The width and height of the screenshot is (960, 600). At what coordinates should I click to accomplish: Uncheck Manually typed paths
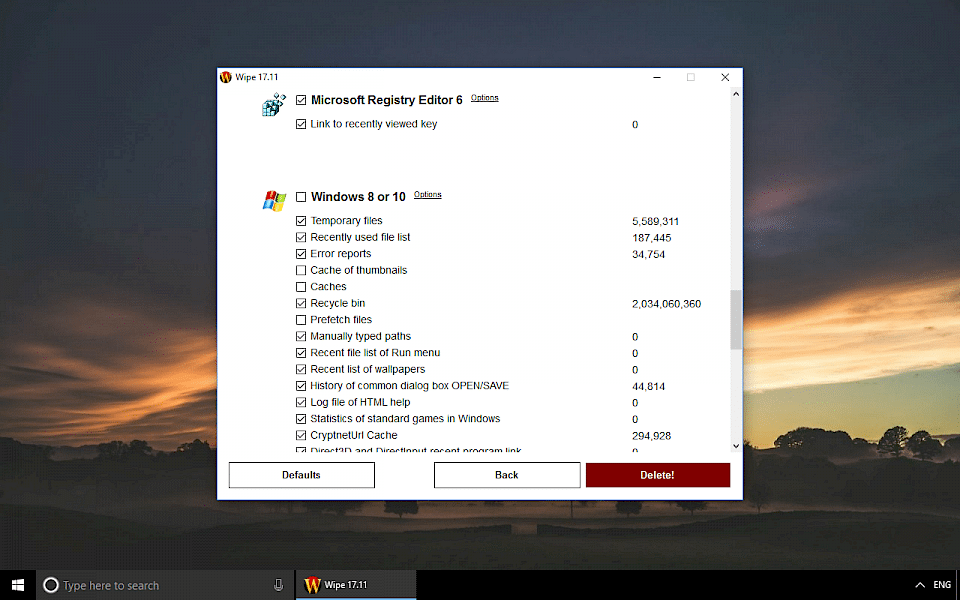click(301, 337)
